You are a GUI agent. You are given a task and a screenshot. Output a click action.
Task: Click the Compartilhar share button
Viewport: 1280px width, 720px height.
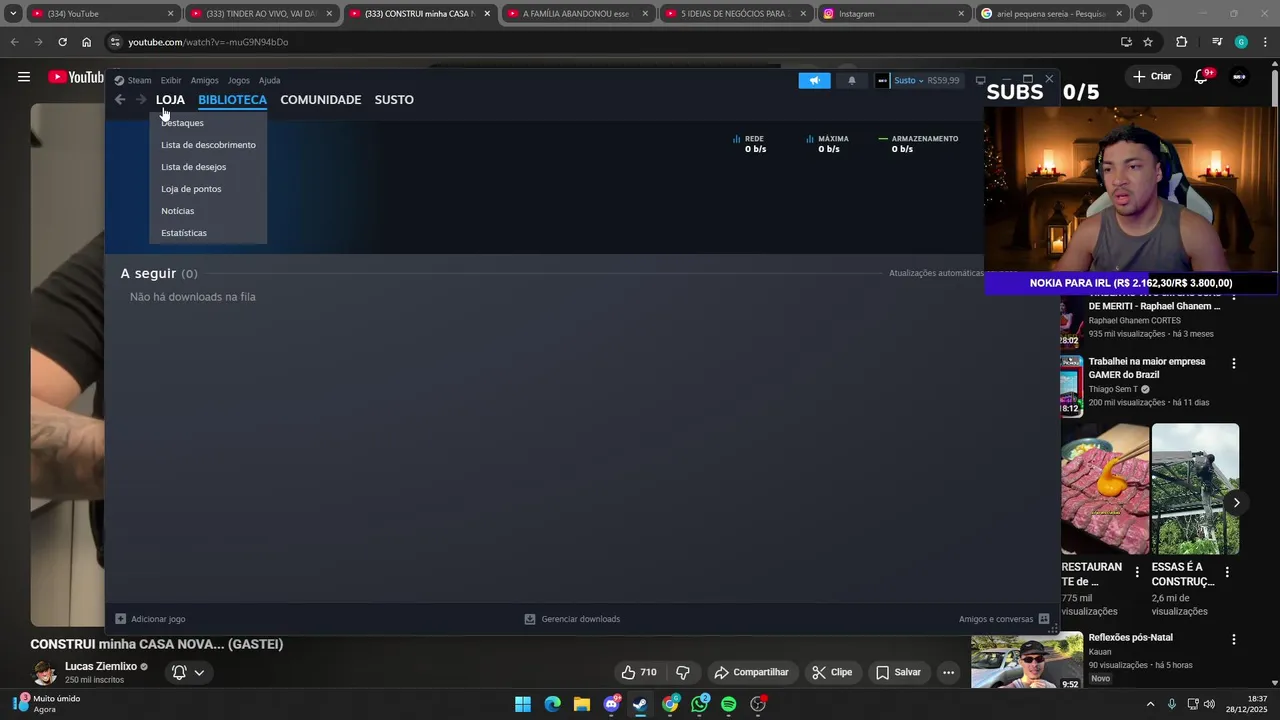pyautogui.click(x=751, y=672)
